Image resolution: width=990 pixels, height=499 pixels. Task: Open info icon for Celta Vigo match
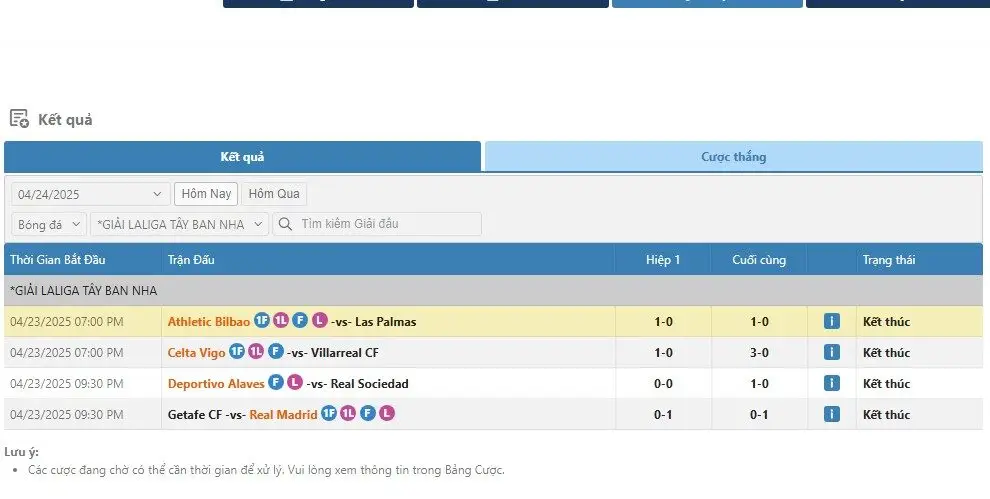[x=831, y=352]
